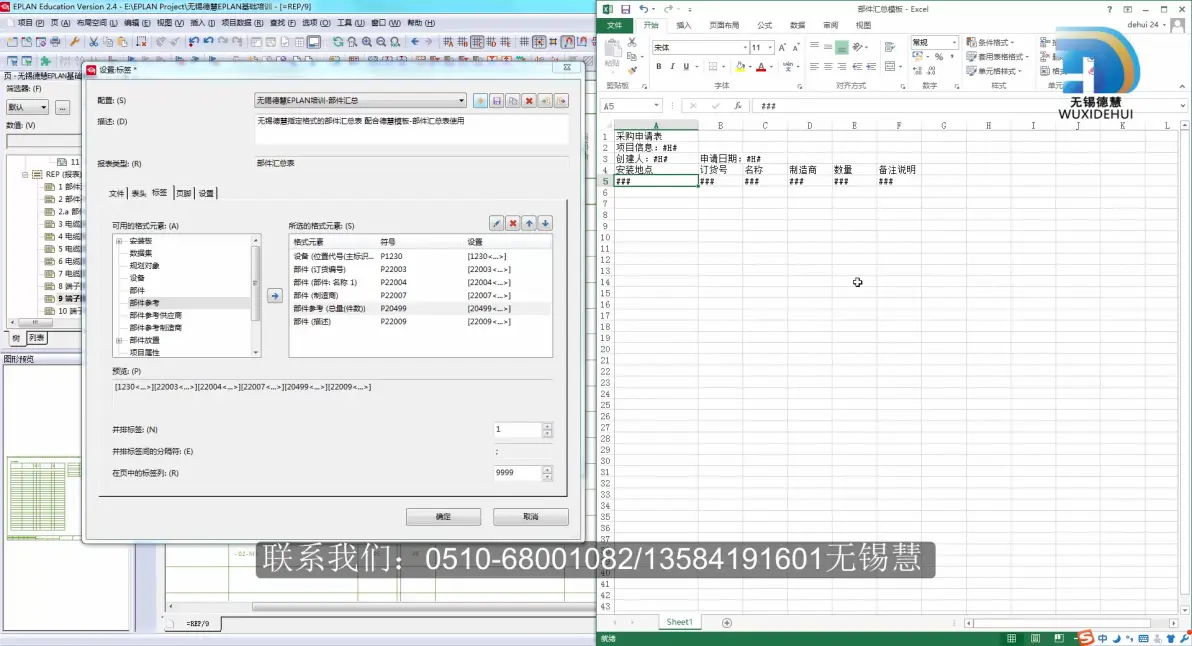Click the zoom in magnifier in the EPLAN toolbar
This screenshot has width=1192, height=646.
[x=367, y=42]
